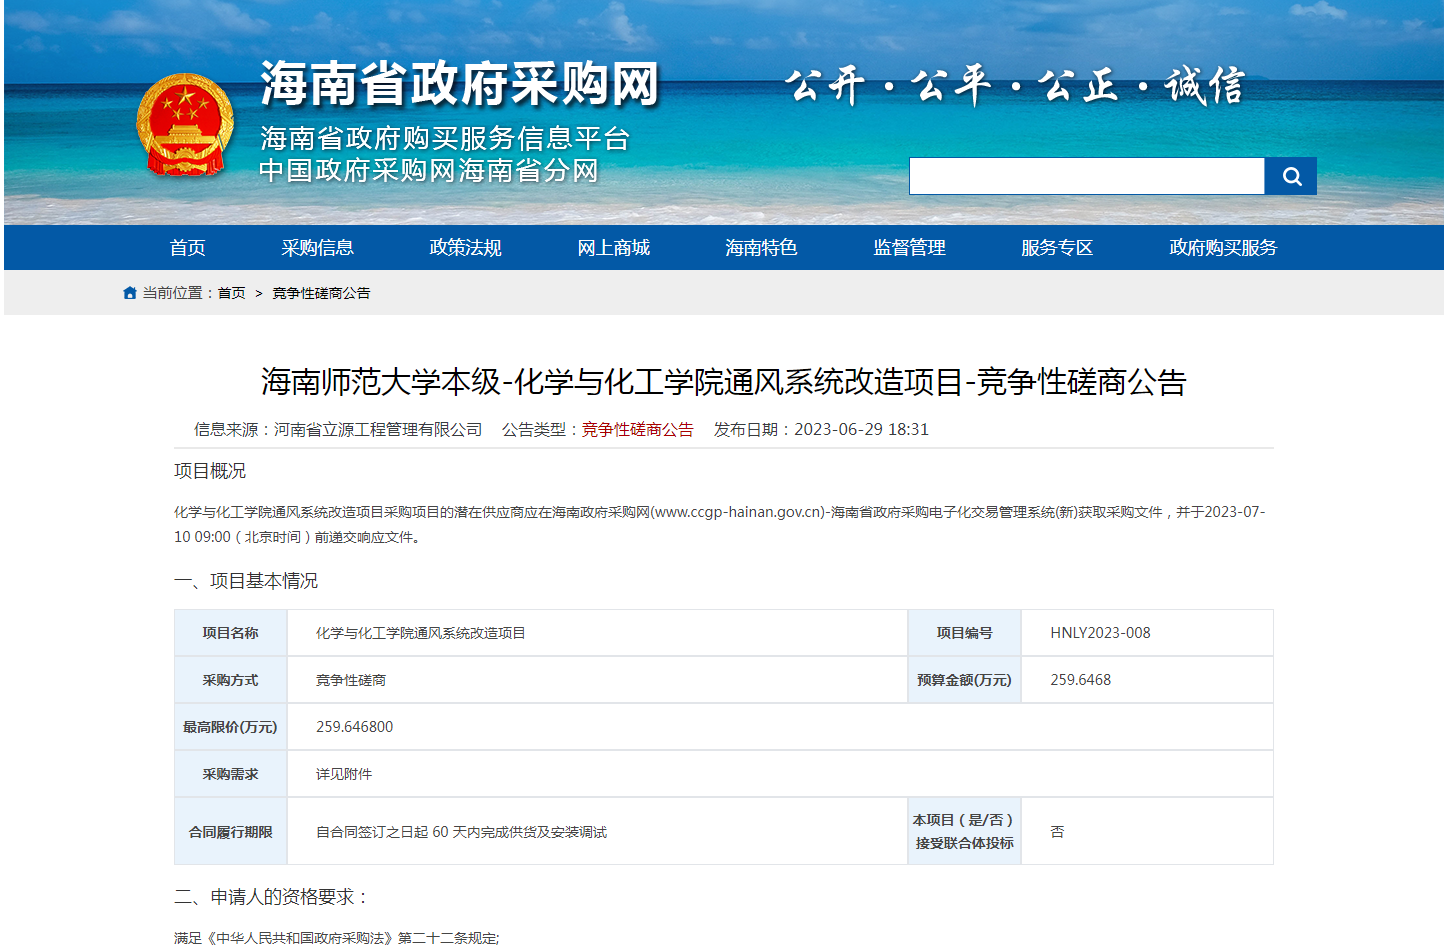
Task: Open the 政府购买服务 navigation menu
Action: (x=1223, y=247)
